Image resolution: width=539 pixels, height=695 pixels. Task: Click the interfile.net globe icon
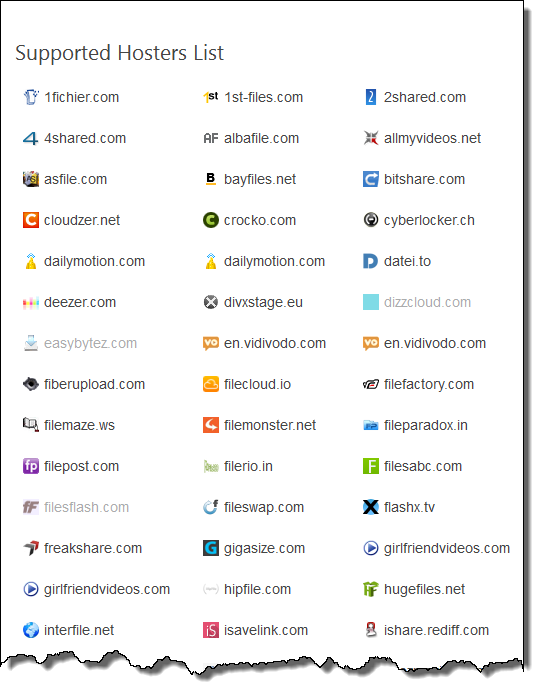[31, 630]
